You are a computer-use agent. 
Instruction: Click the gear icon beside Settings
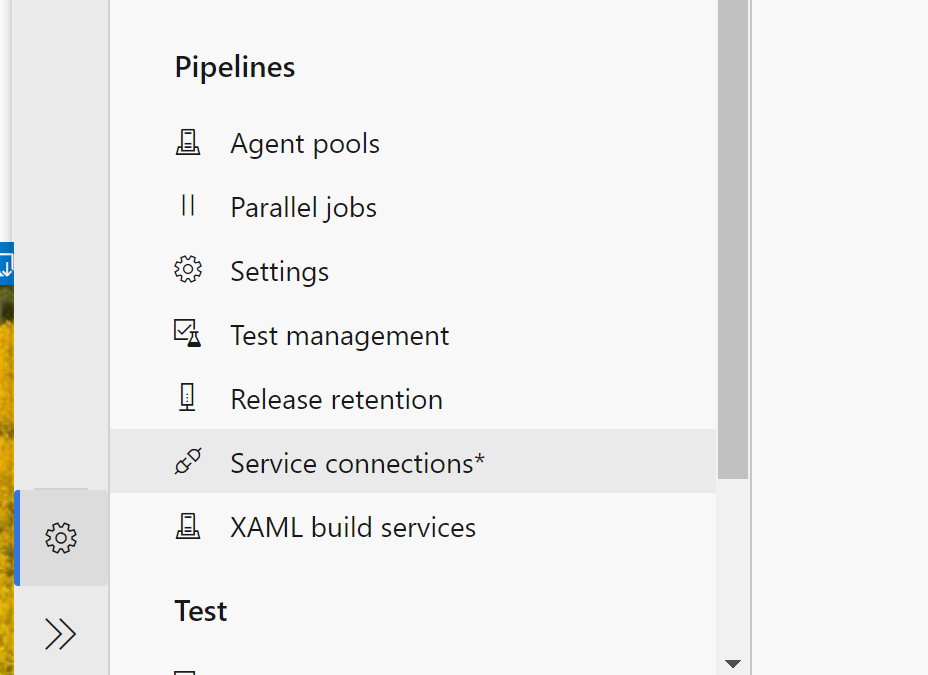point(188,270)
